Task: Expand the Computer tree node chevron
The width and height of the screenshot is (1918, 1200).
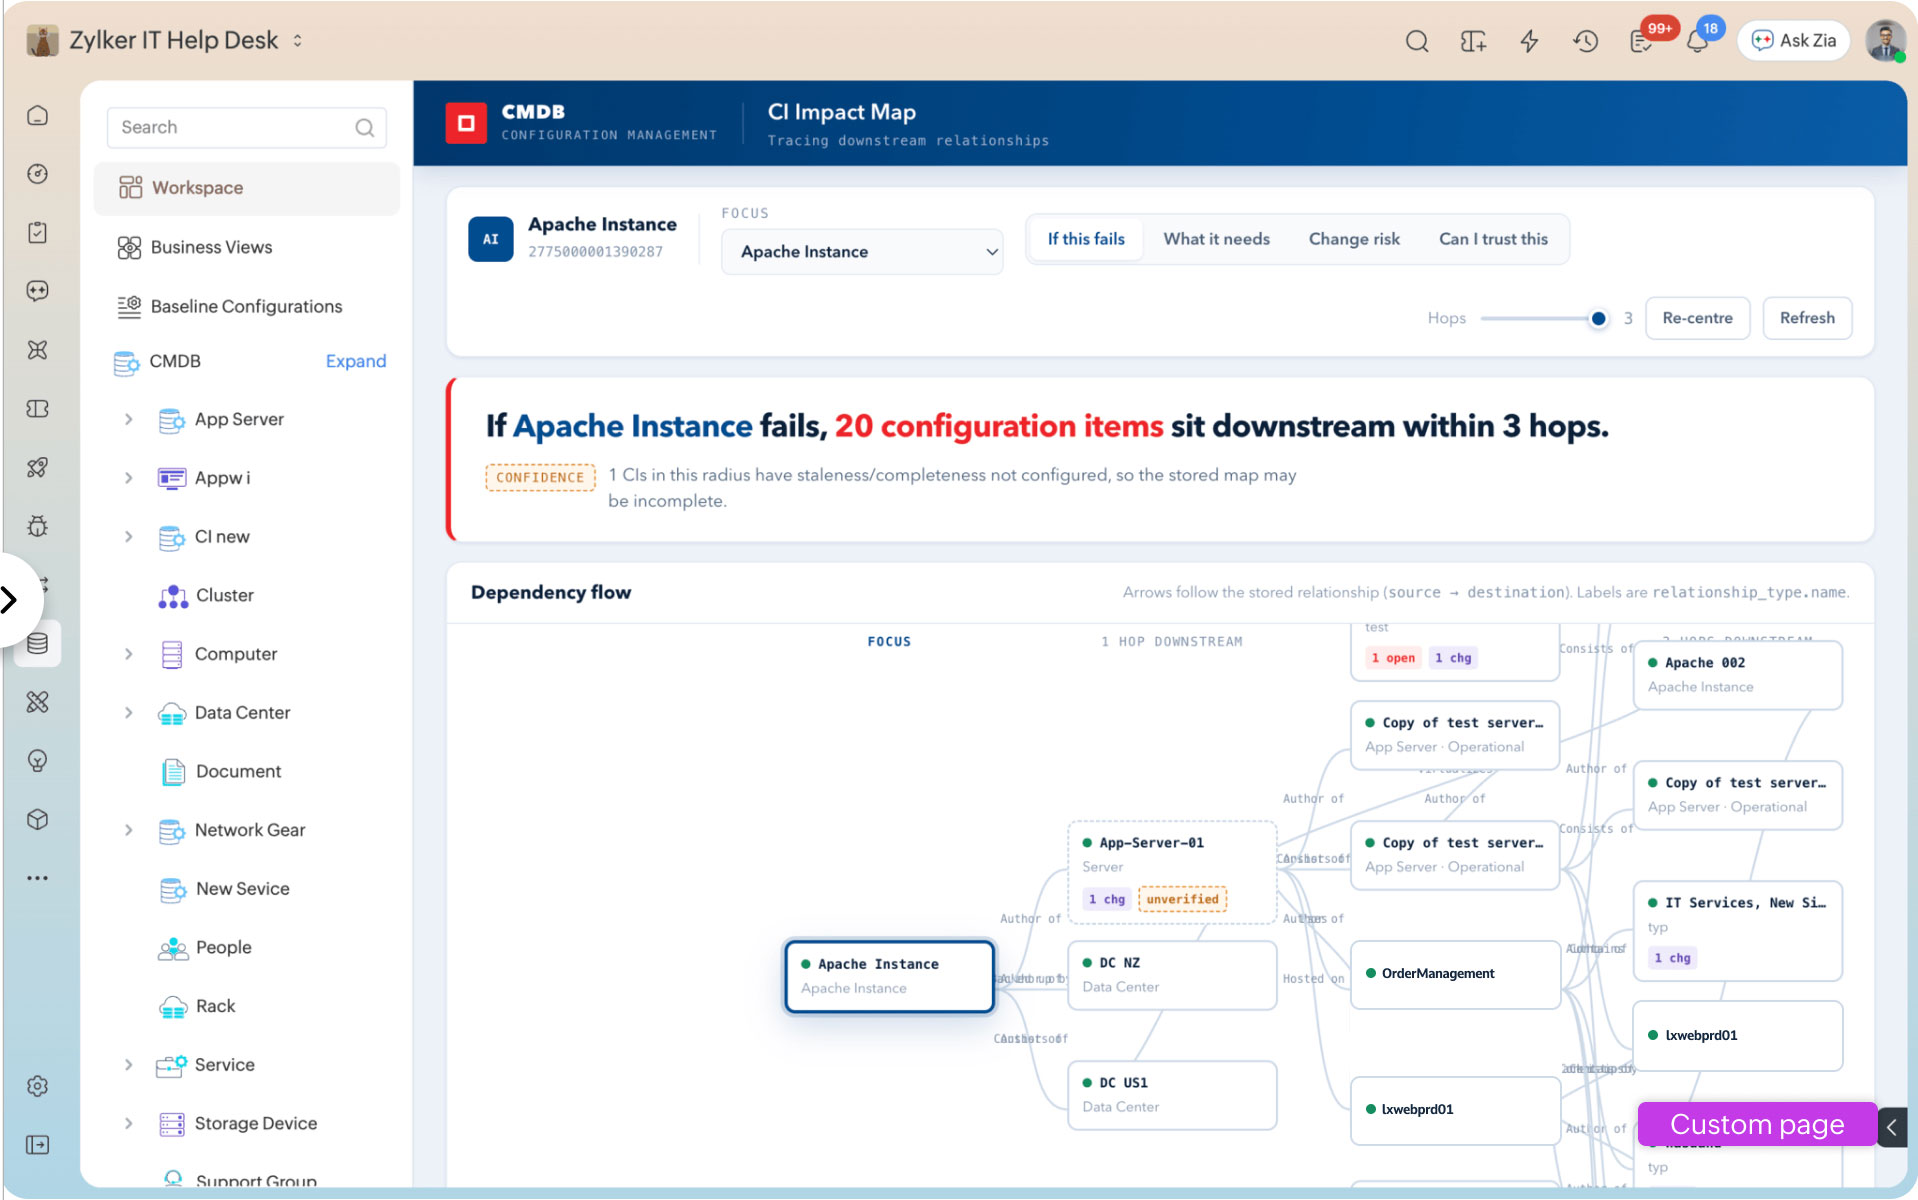Action: tap(128, 654)
